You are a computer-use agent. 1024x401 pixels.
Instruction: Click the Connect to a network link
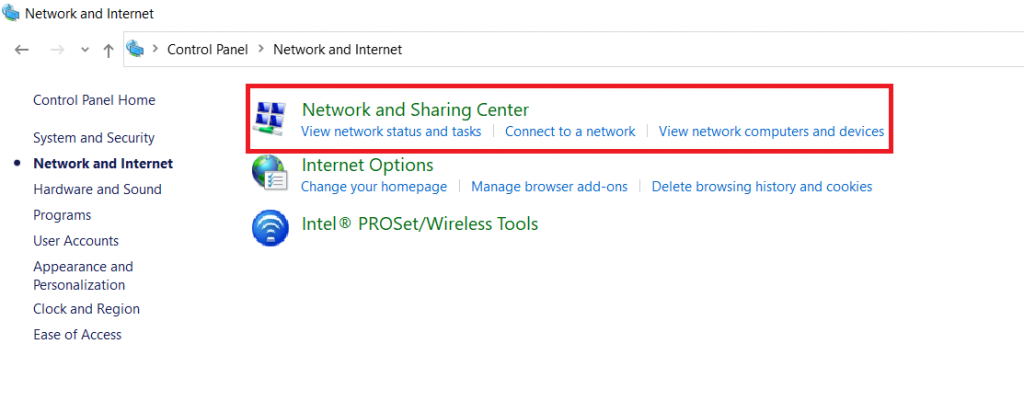[x=570, y=131]
